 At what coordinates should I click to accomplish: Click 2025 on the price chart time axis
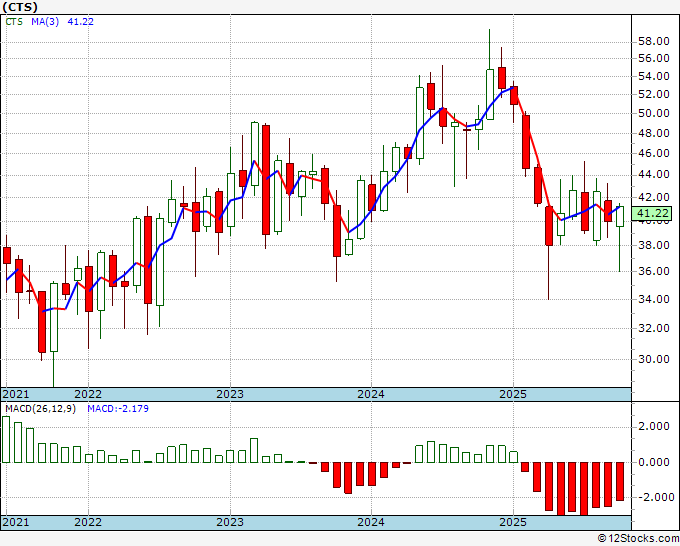tap(513, 394)
